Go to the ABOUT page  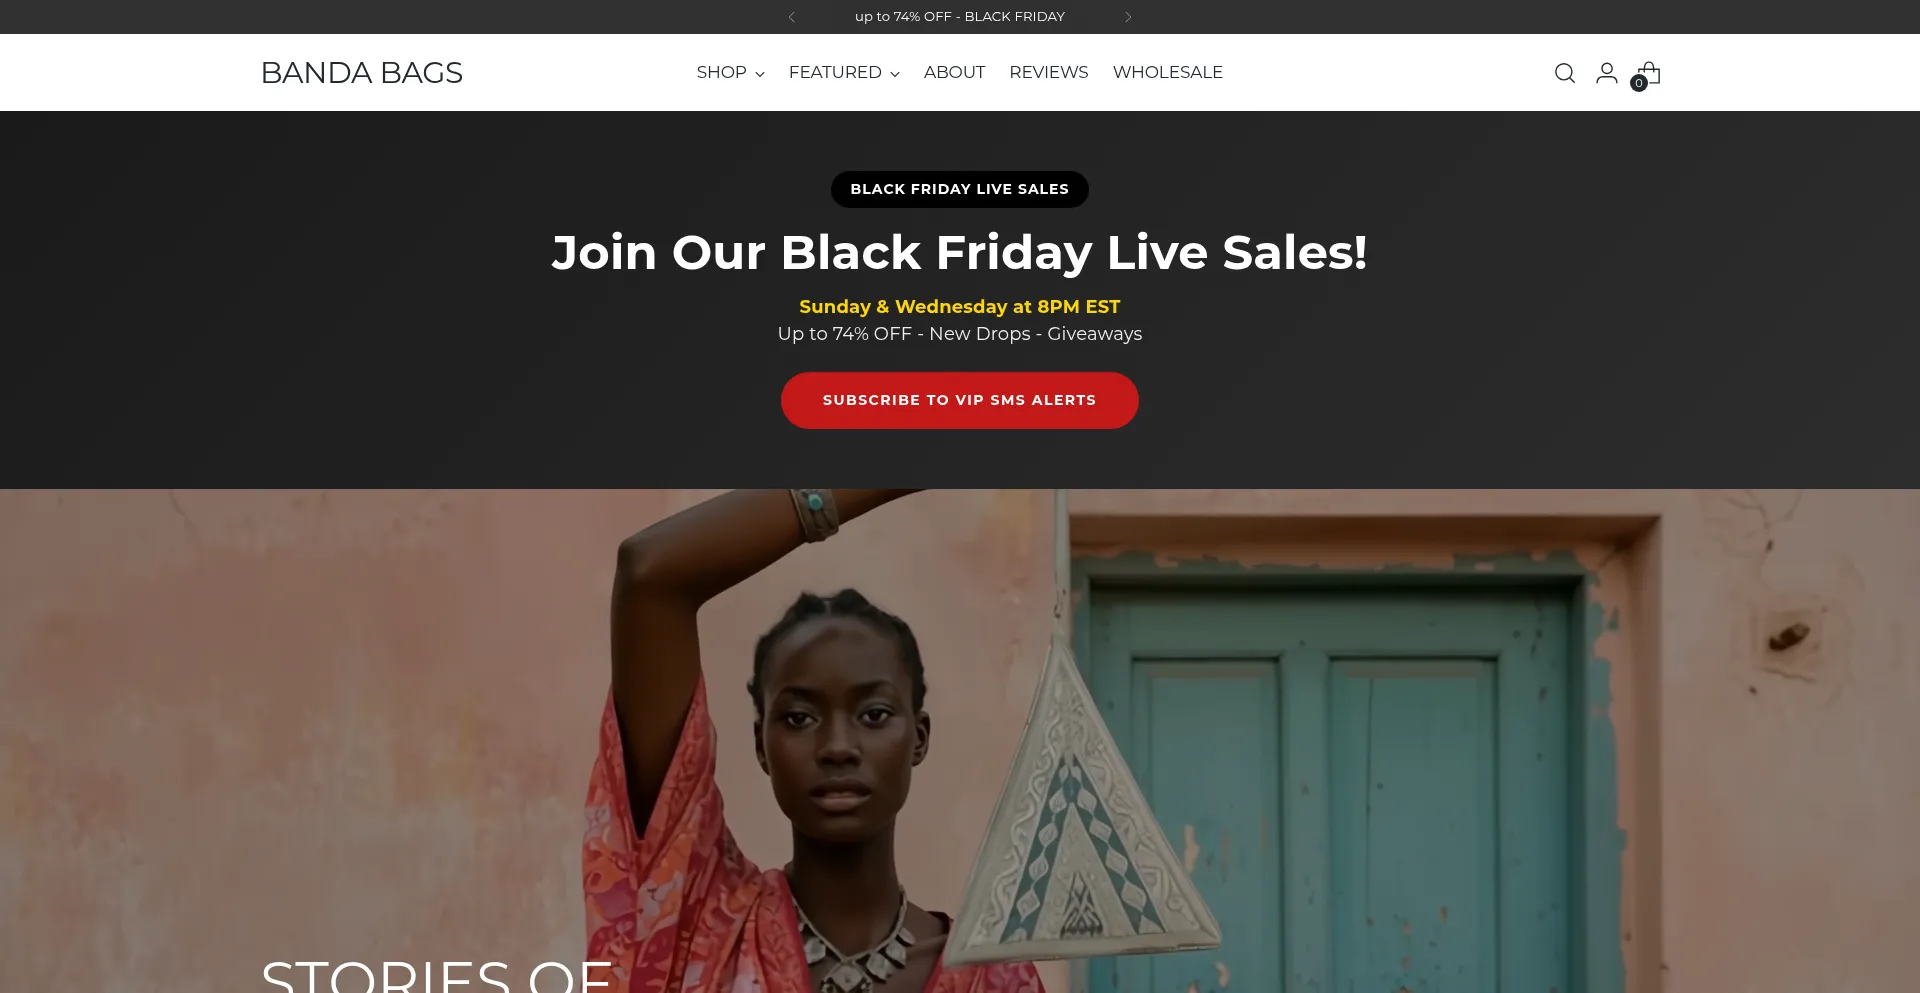(954, 72)
